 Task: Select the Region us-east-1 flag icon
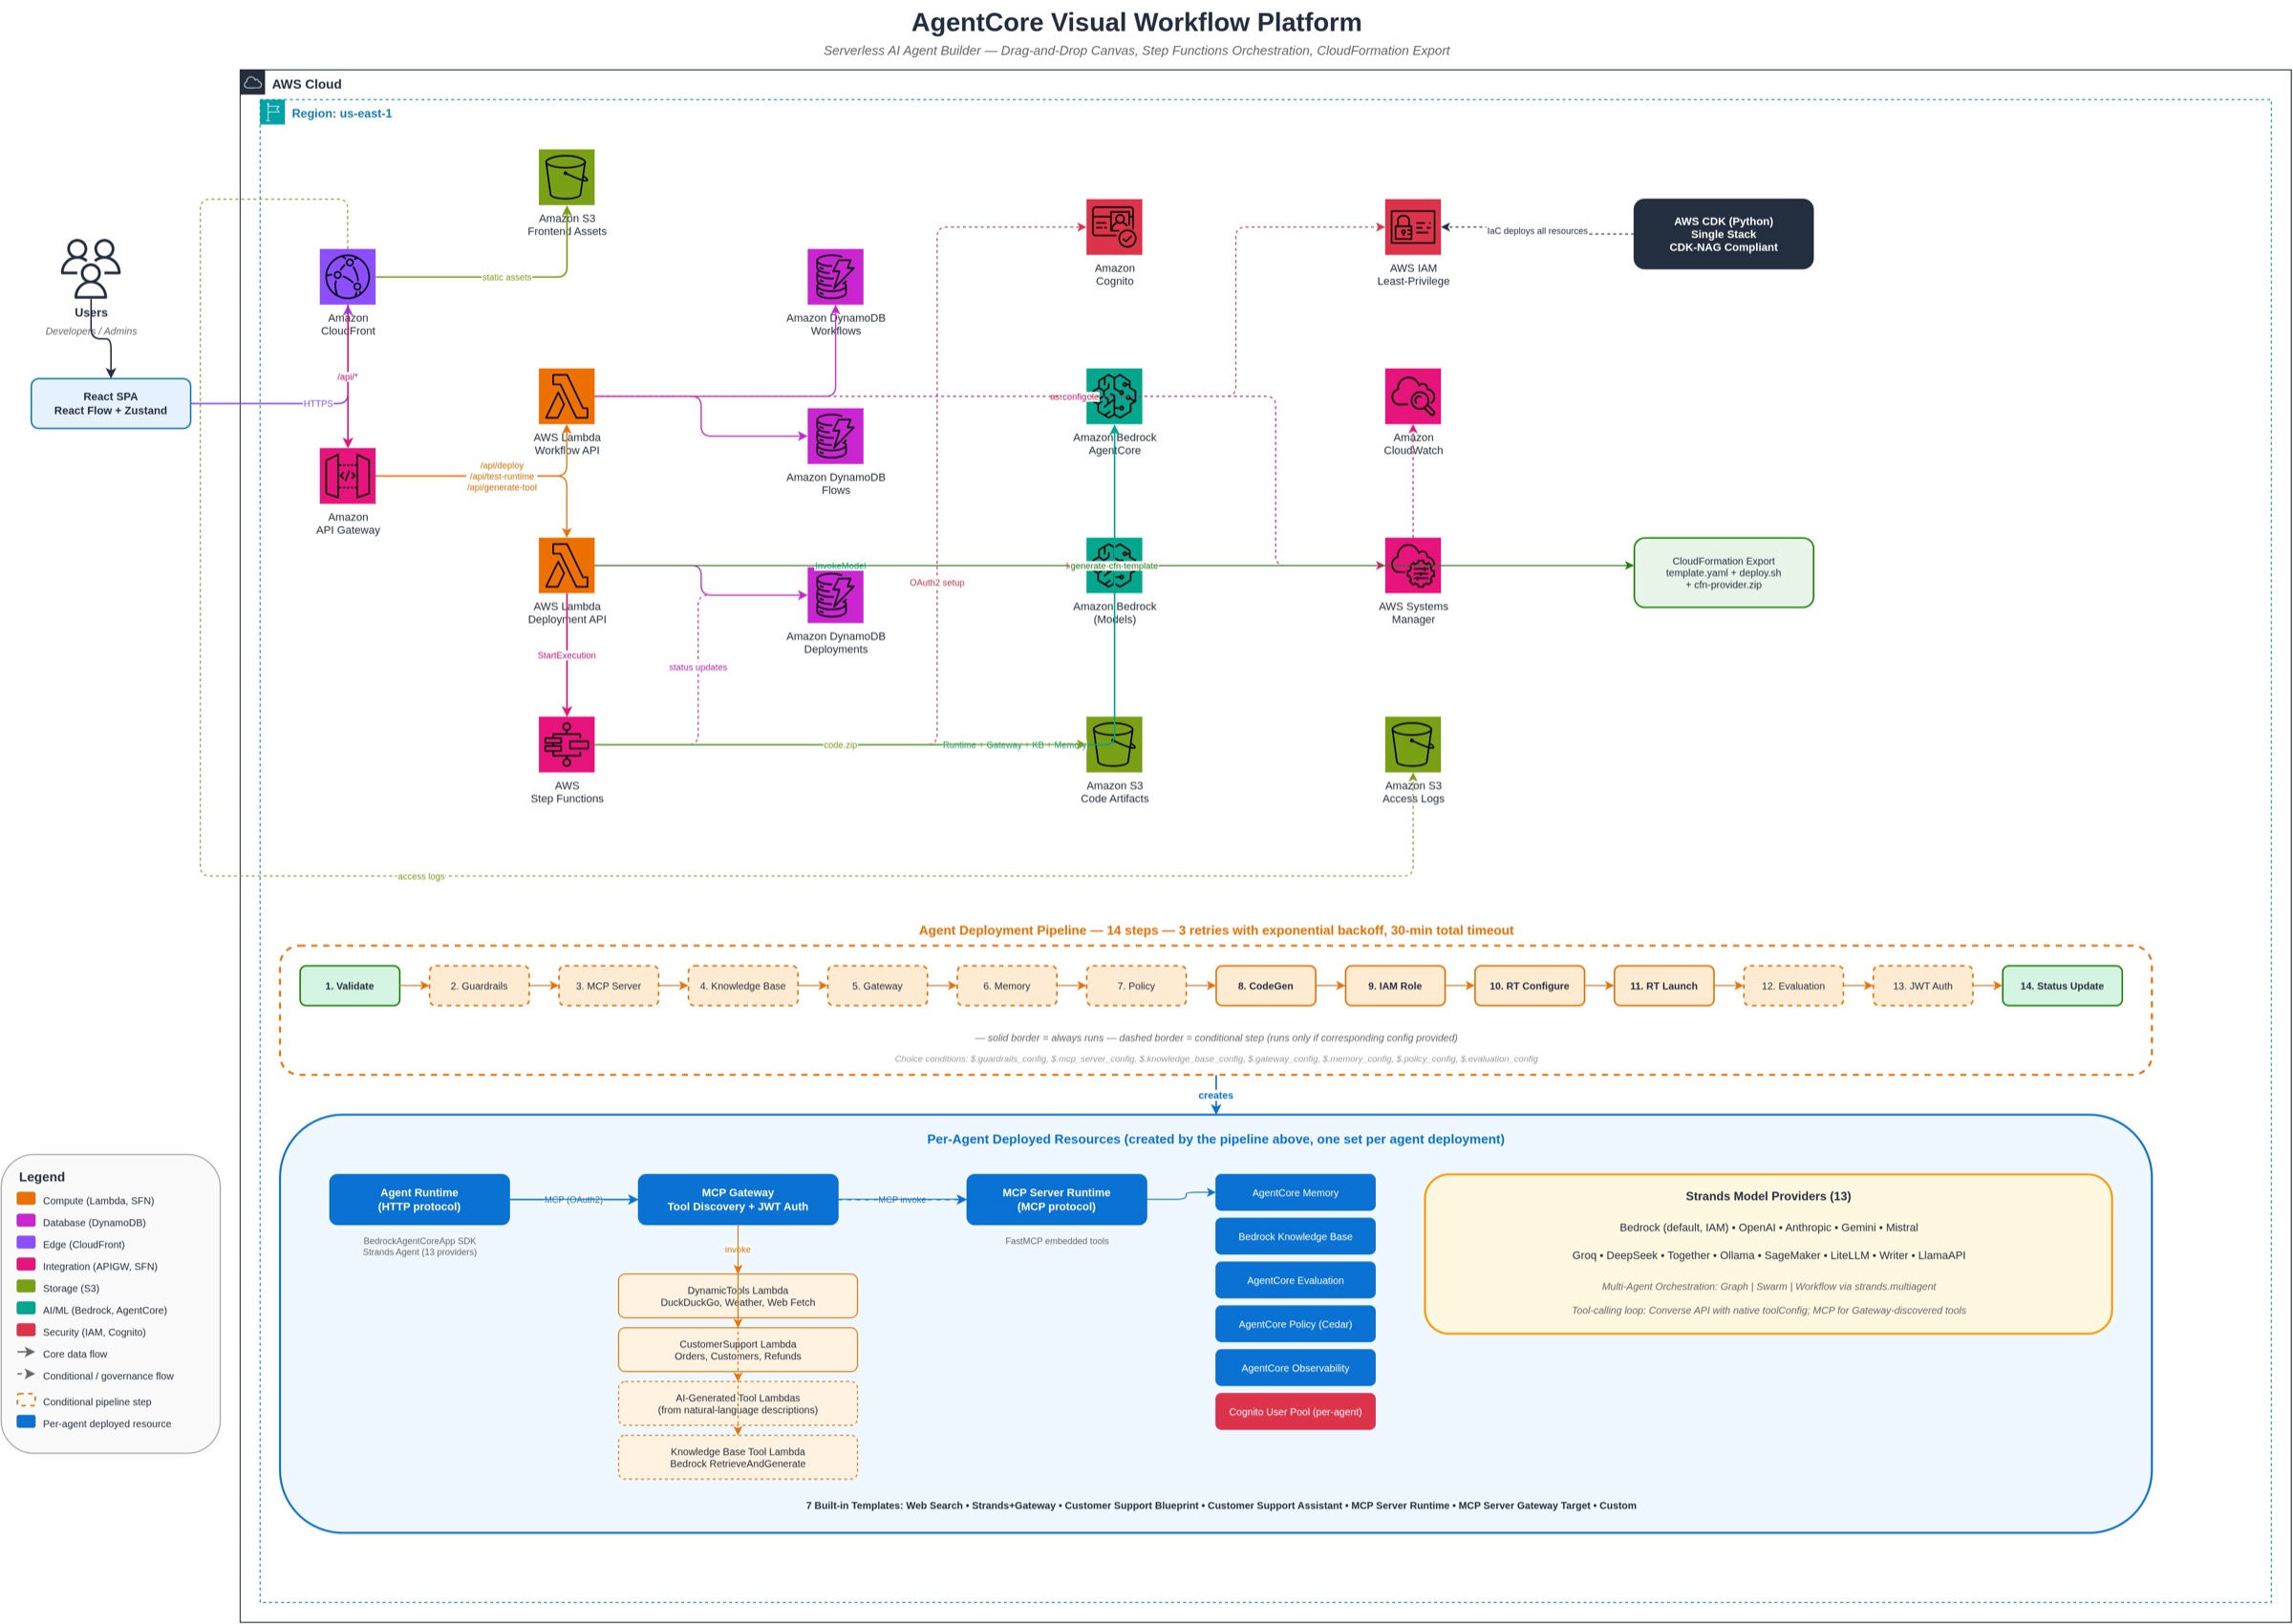point(272,112)
